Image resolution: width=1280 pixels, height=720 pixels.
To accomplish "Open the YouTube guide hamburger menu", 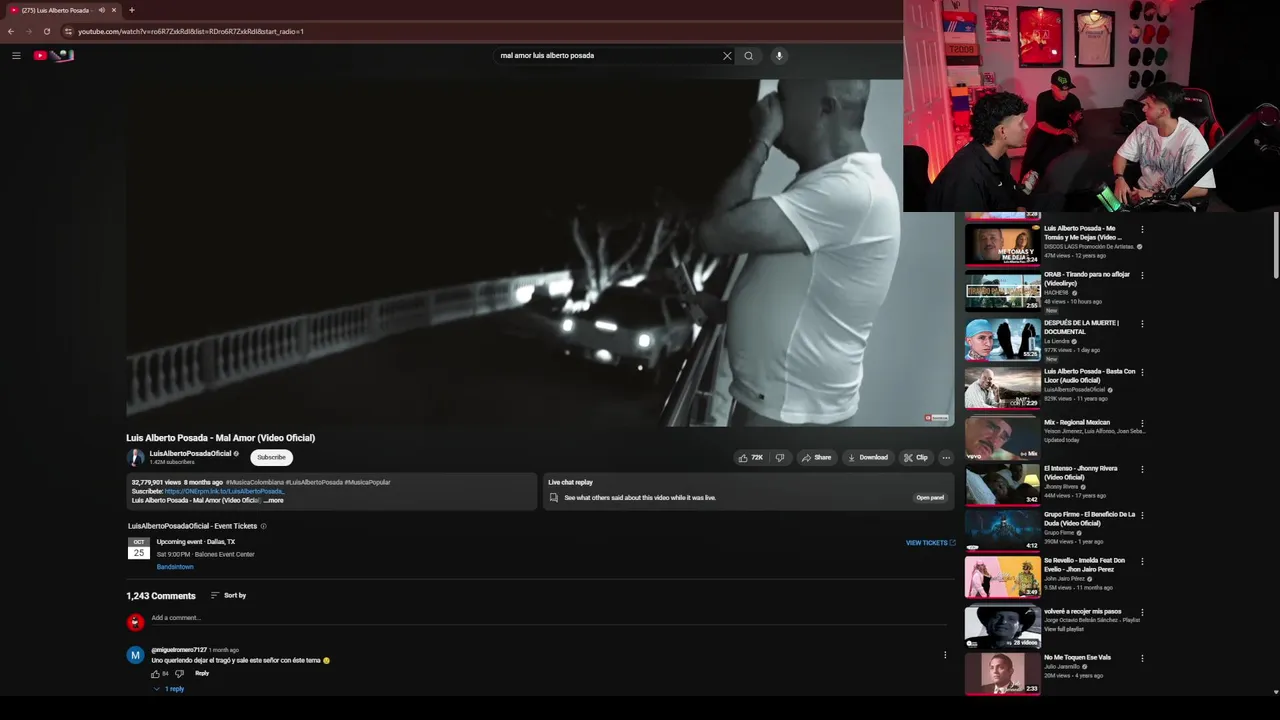I will pyautogui.click(x=16, y=56).
